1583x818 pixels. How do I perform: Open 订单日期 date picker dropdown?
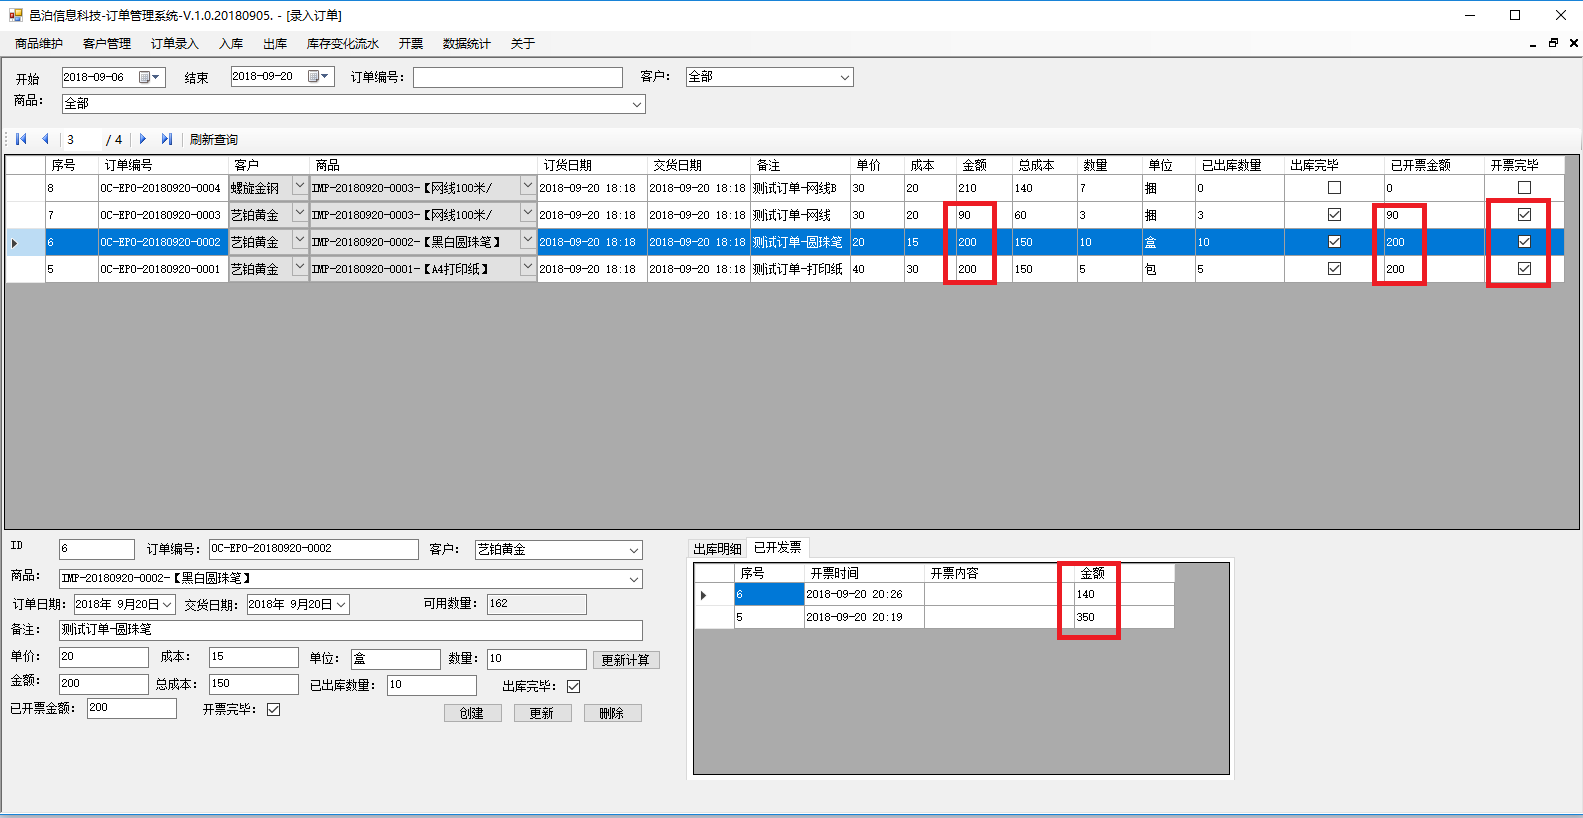click(167, 605)
